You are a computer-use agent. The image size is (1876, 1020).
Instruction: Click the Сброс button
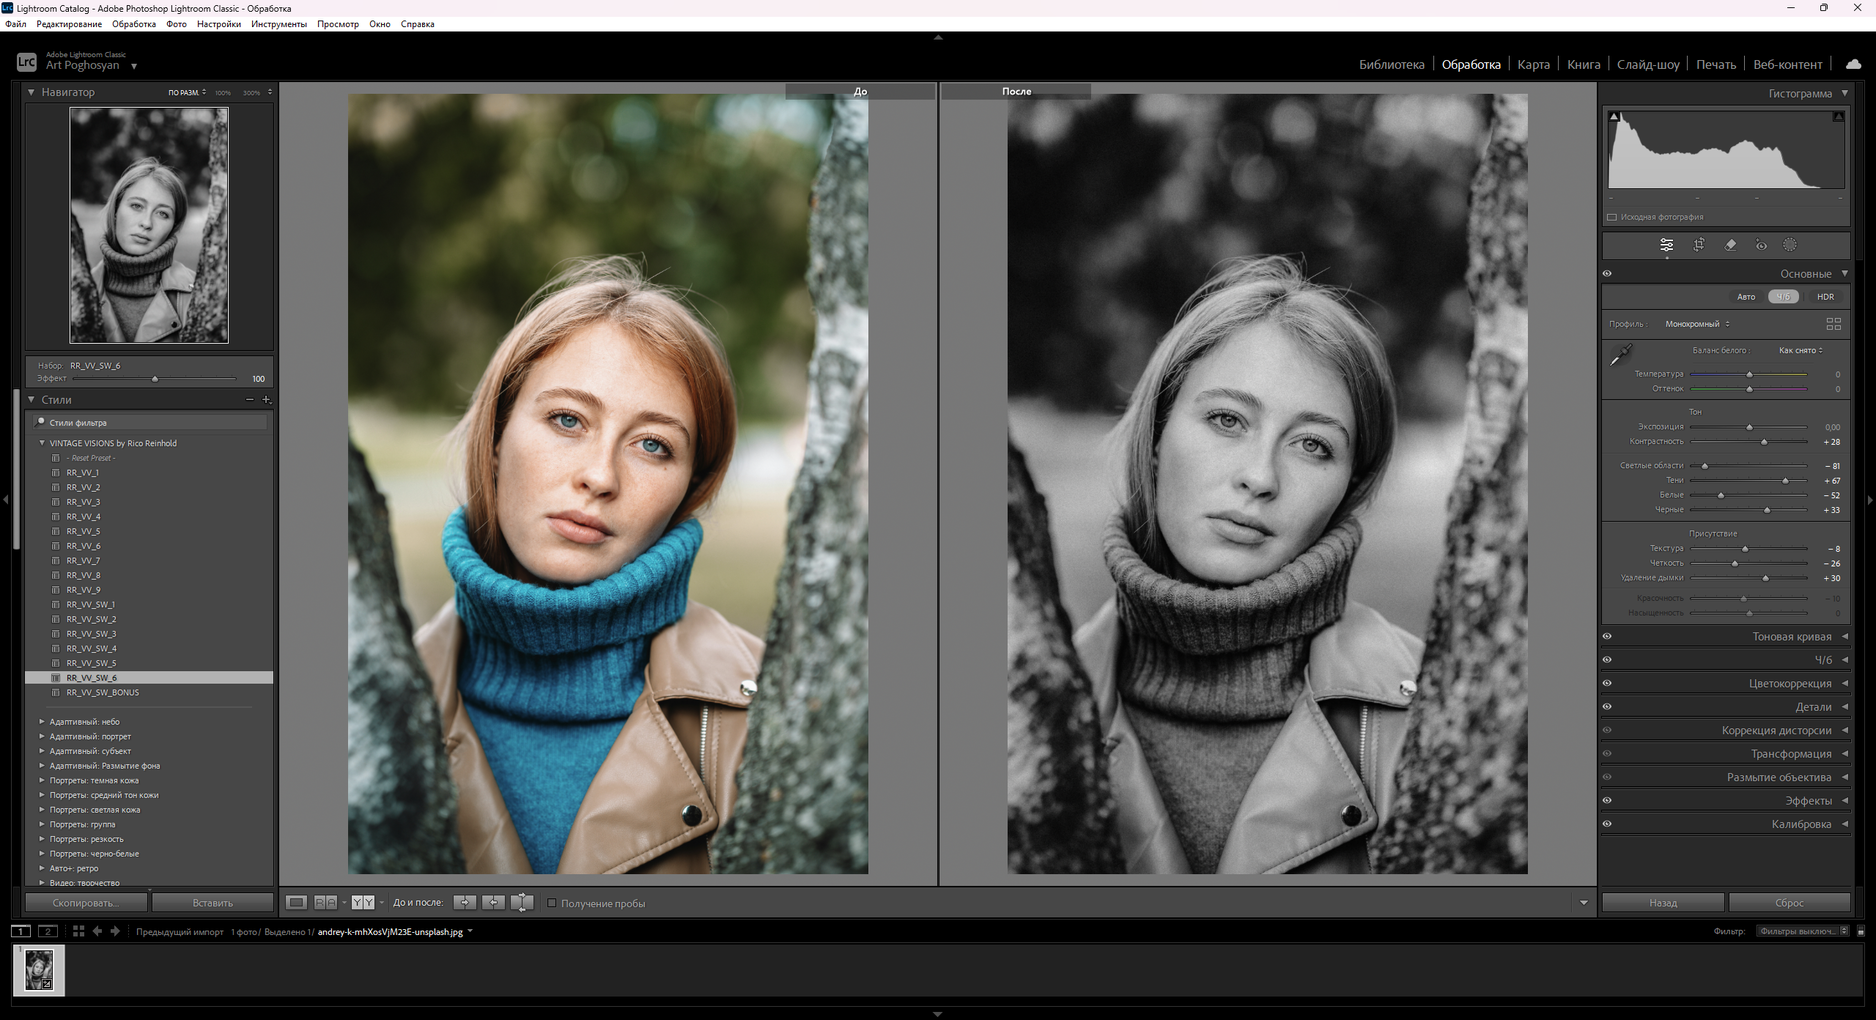pos(1789,903)
